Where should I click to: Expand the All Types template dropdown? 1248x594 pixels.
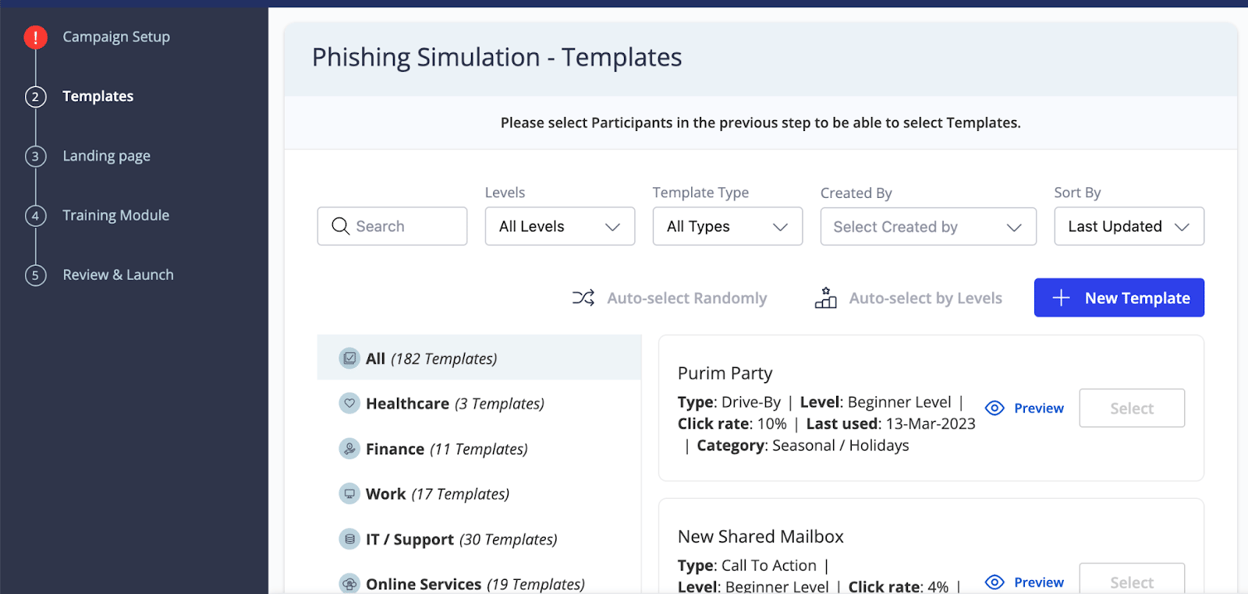[x=727, y=227]
